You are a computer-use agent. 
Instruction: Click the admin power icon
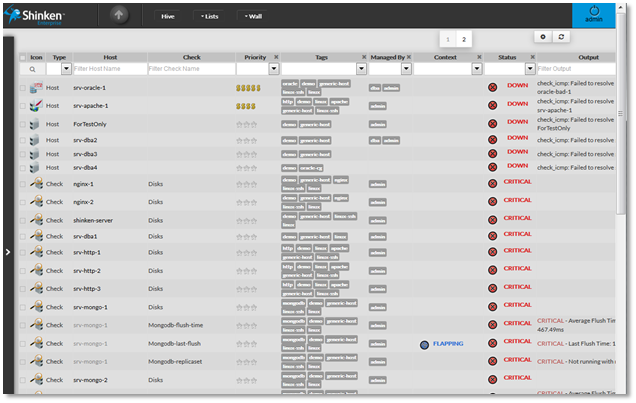594,11
